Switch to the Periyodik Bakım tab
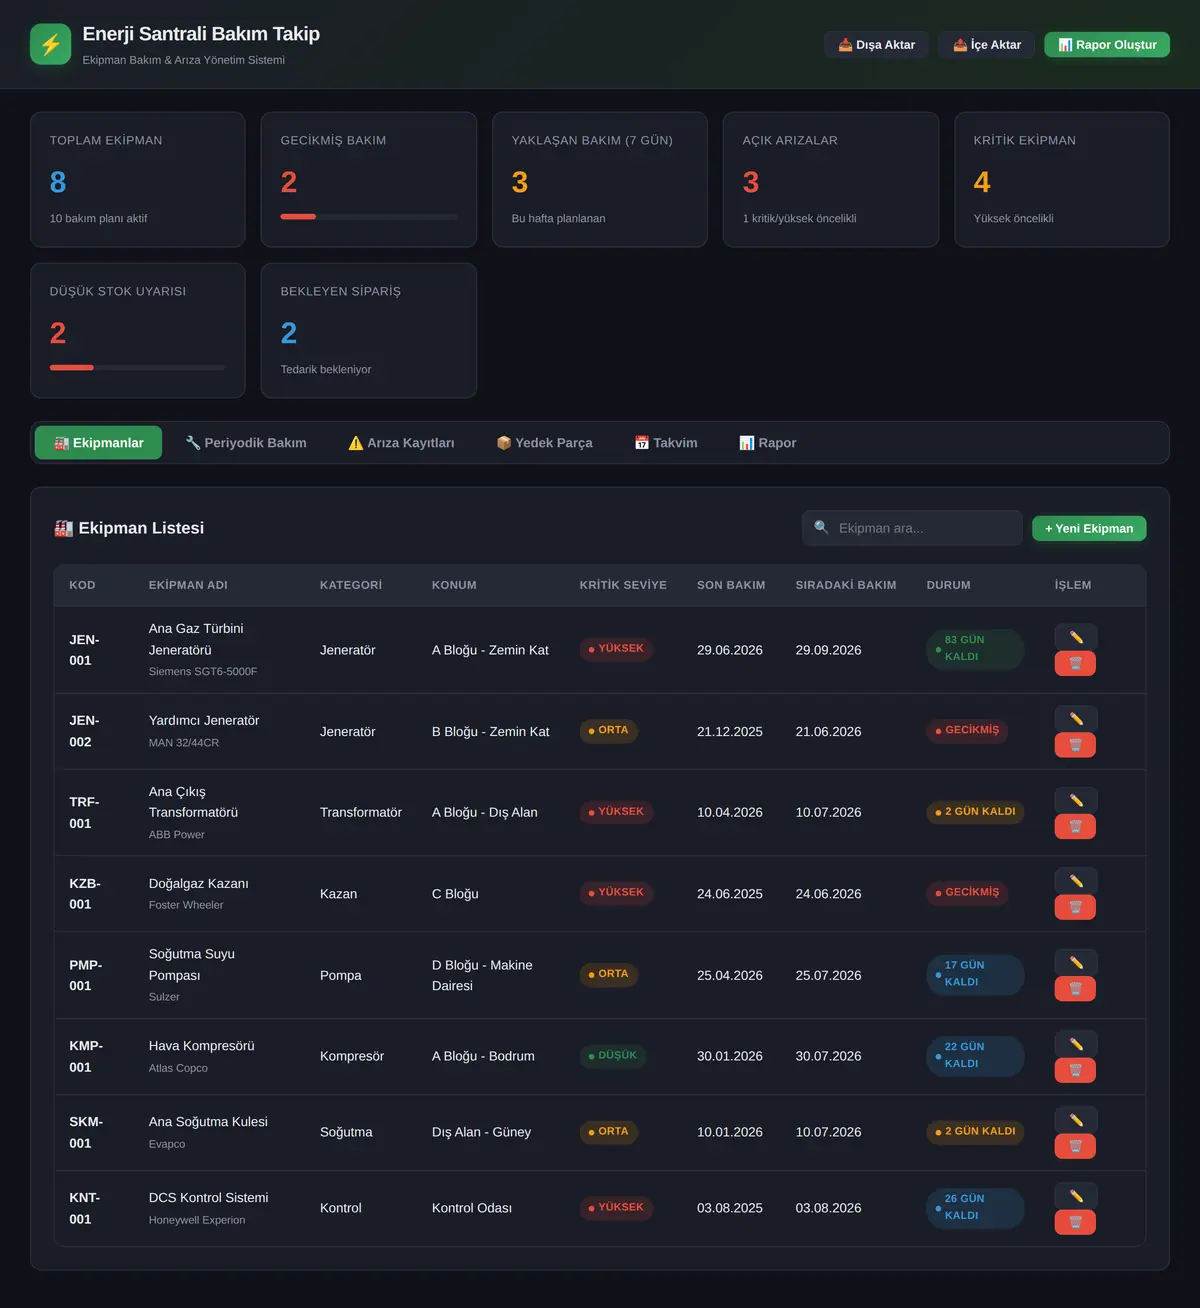This screenshot has width=1200, height=1308. pos(246,443)
